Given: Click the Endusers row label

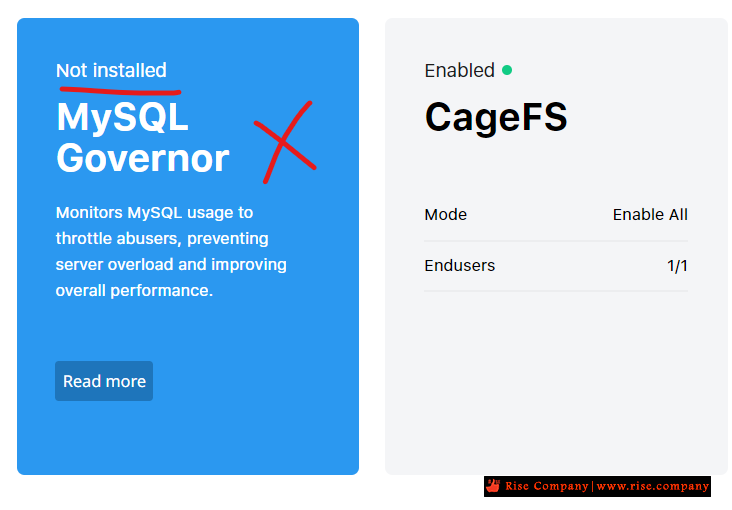Looking at the screenshot, I should click(x=459, y=265).
